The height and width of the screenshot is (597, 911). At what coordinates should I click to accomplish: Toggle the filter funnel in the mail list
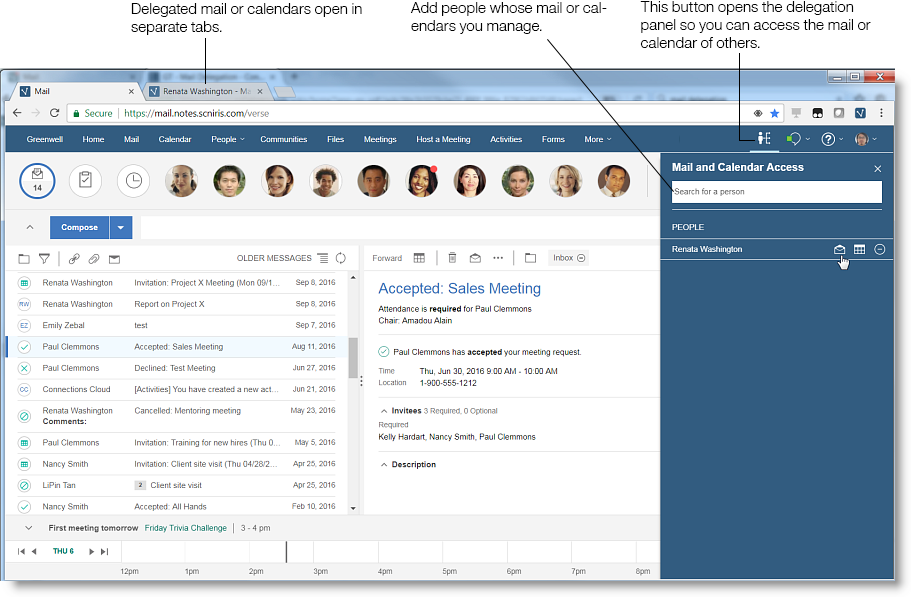click(44, 258)
